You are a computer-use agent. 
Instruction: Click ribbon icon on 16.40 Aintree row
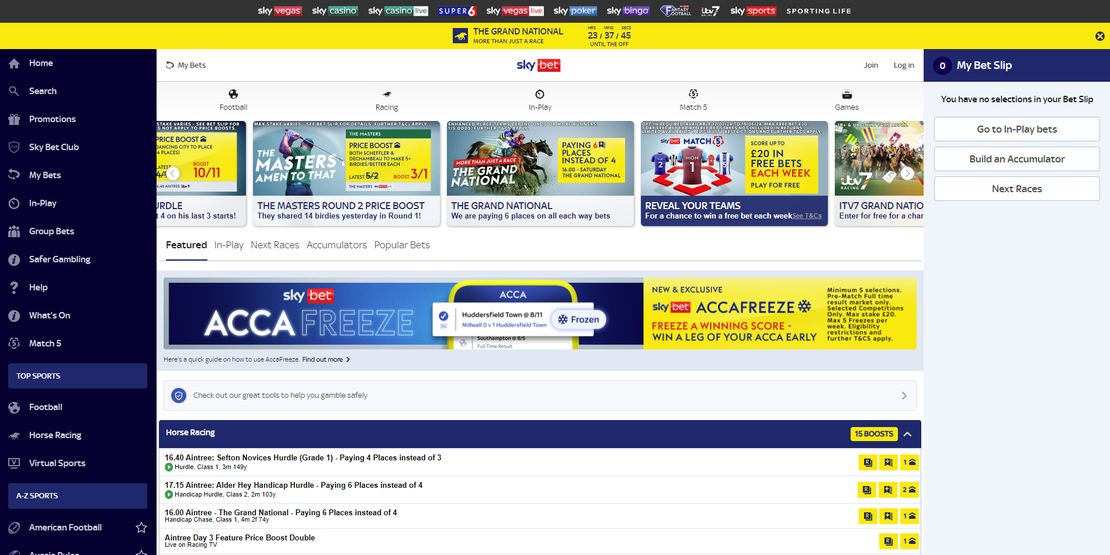coord(888,462)
